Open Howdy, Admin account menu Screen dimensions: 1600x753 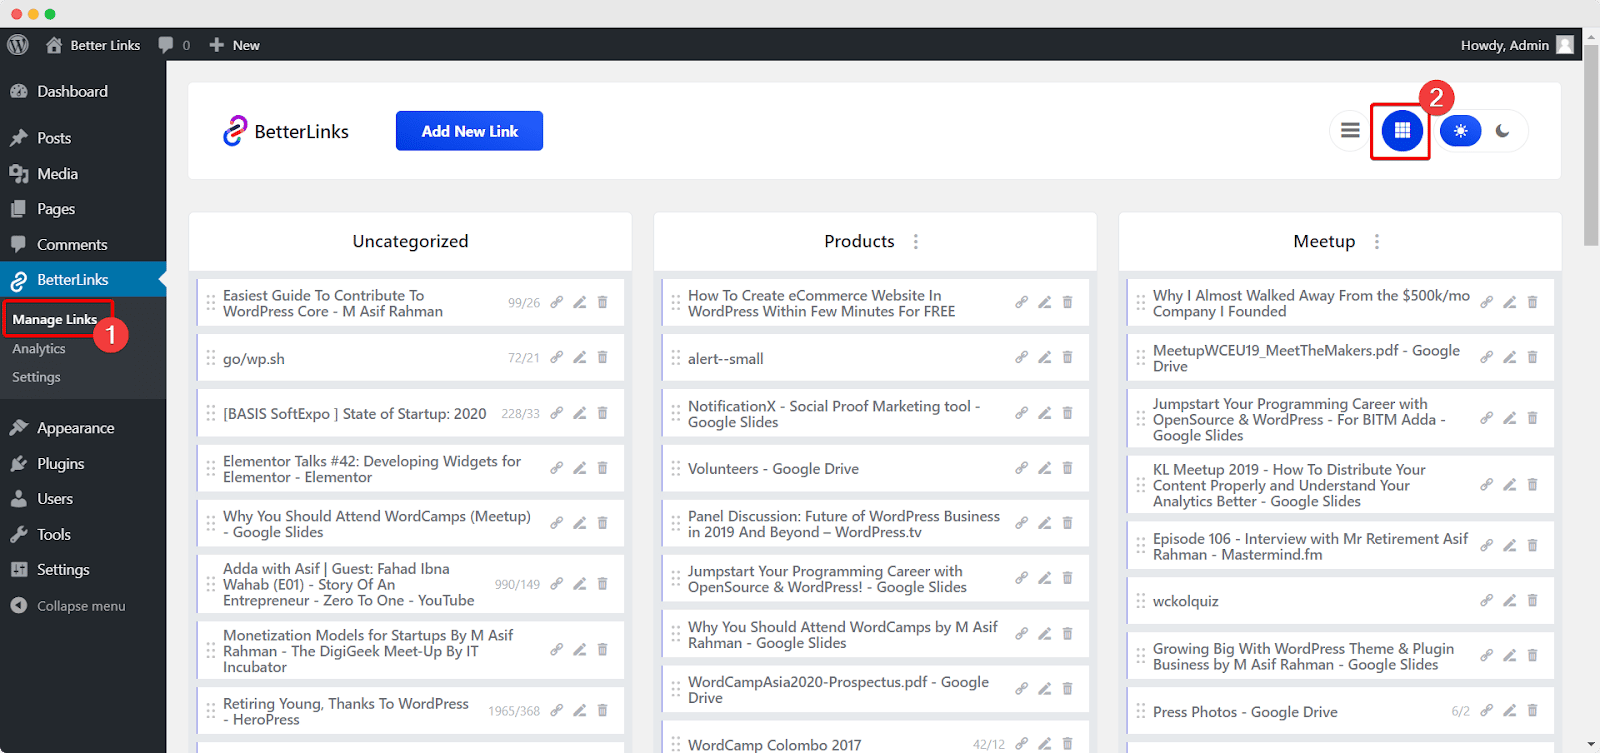coord(1517,45)
